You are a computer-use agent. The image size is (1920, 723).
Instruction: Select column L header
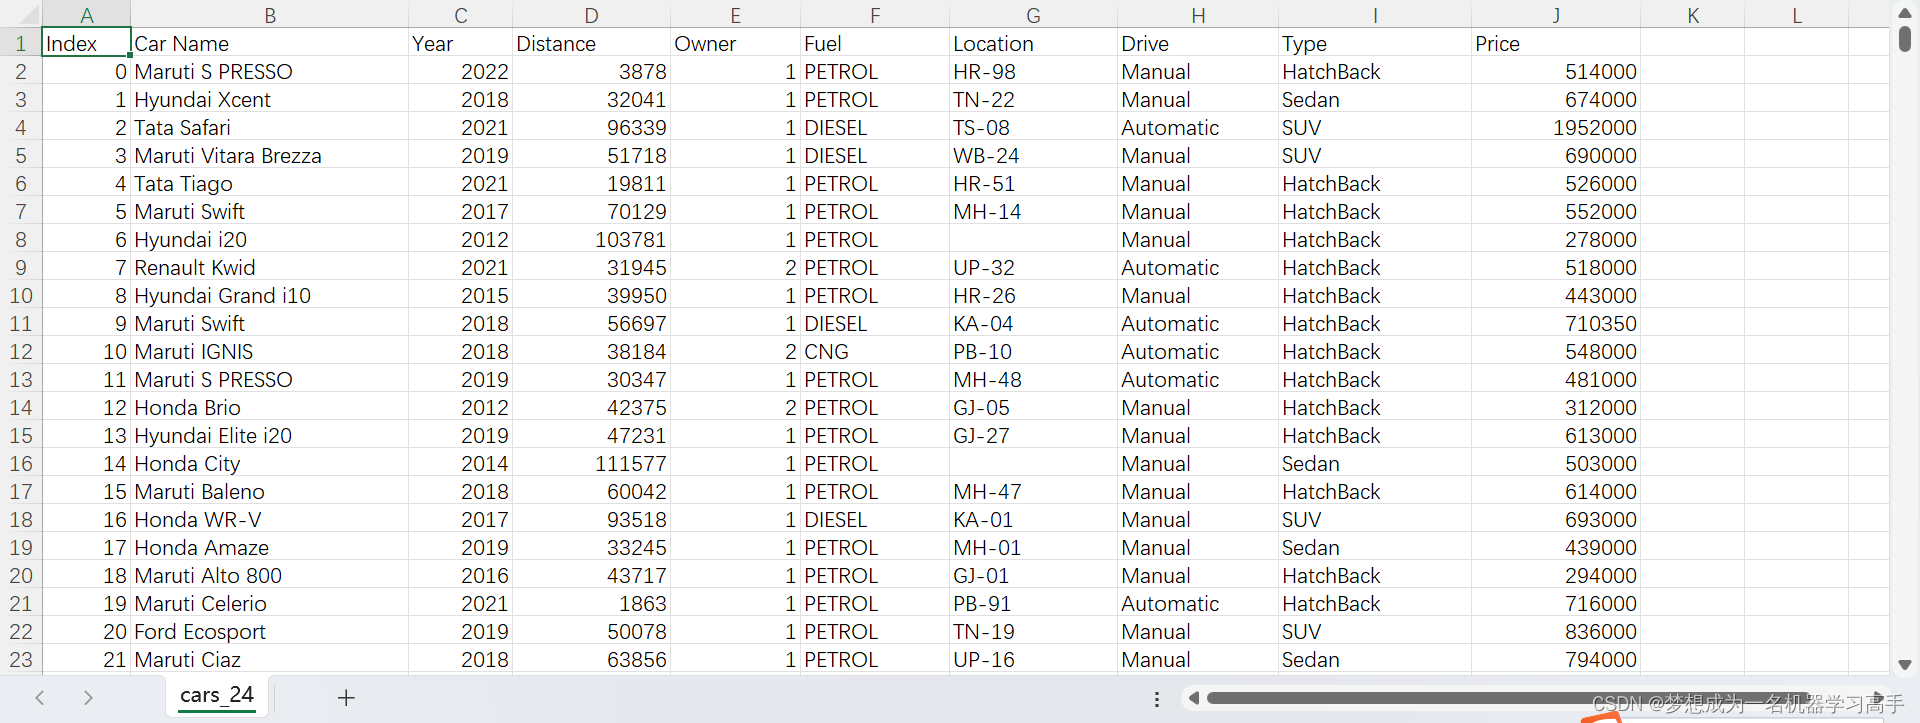pyautogui.click(x=1797, y=15)
